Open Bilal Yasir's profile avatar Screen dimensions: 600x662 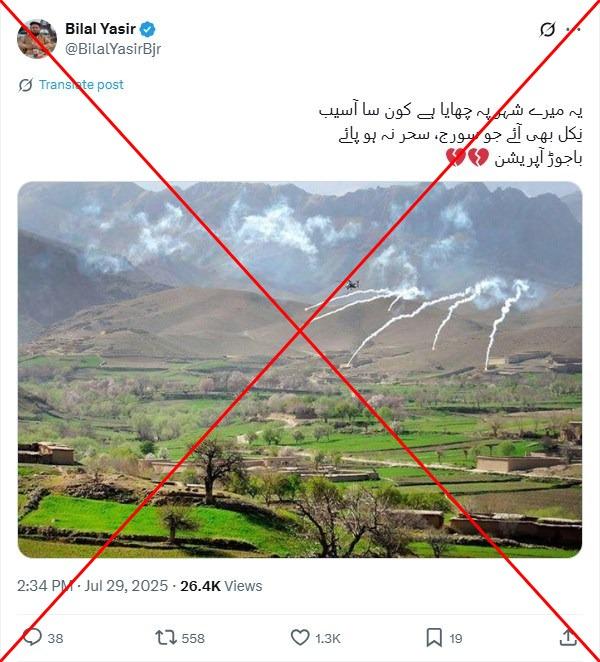(x=37, y=38)
